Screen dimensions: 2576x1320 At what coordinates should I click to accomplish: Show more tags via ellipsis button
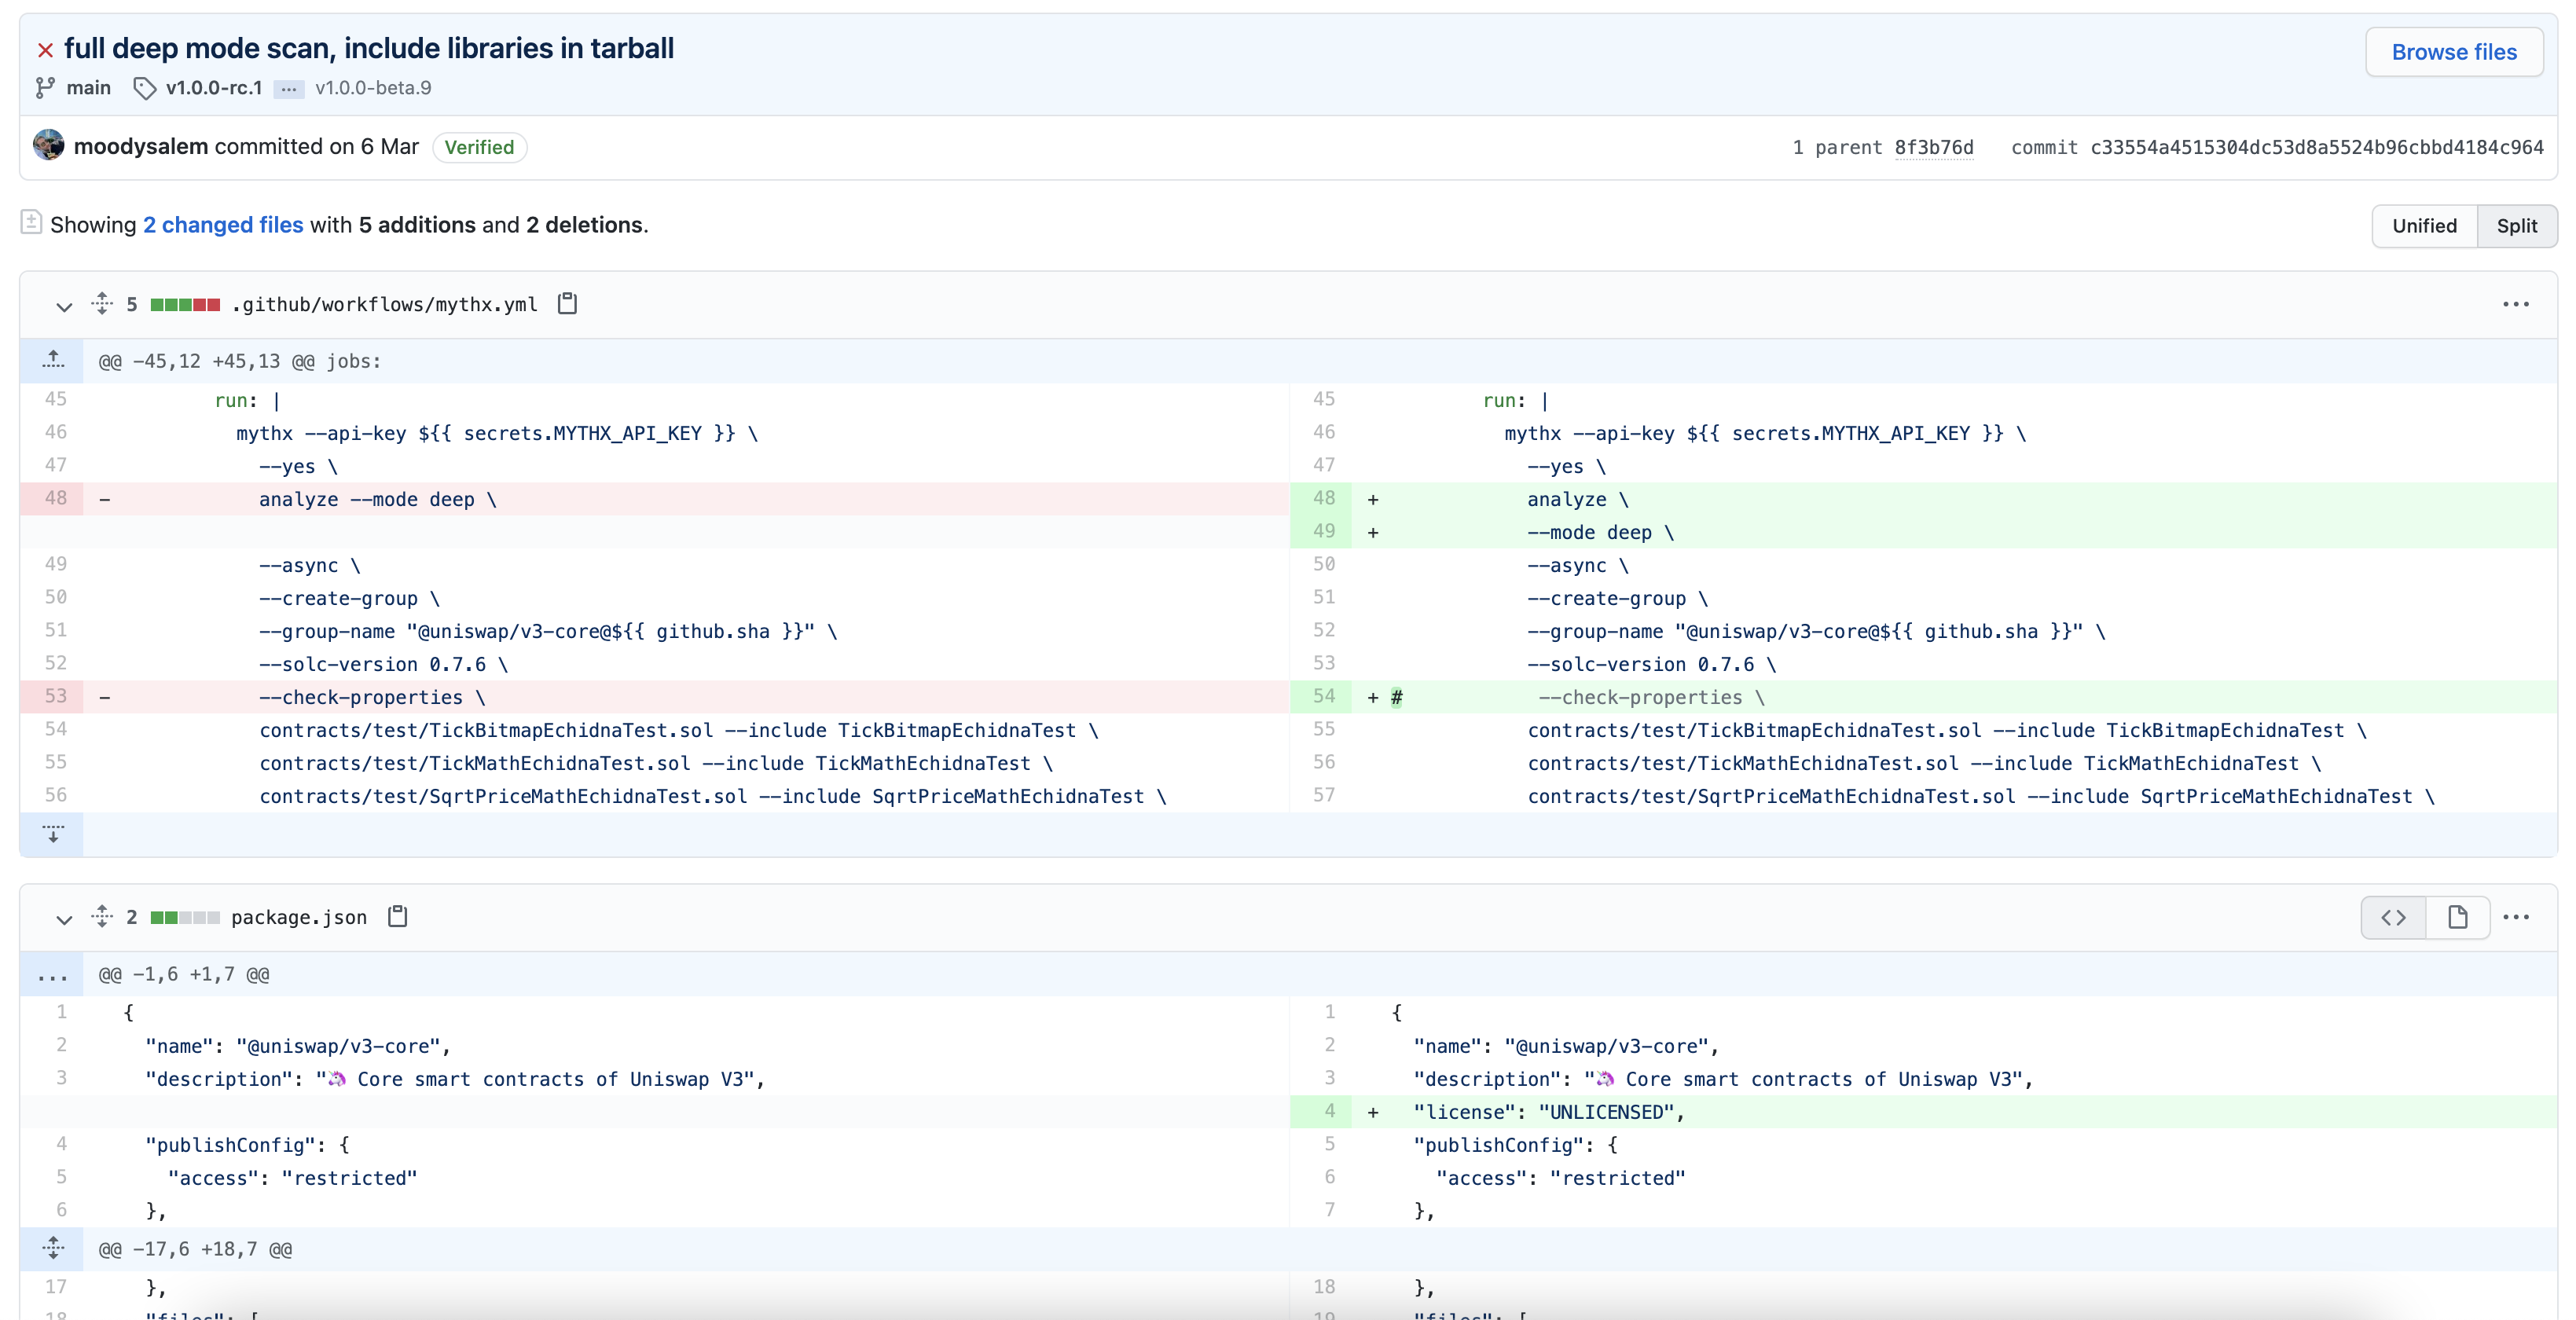pyautogui.click(x=288, y=89)
